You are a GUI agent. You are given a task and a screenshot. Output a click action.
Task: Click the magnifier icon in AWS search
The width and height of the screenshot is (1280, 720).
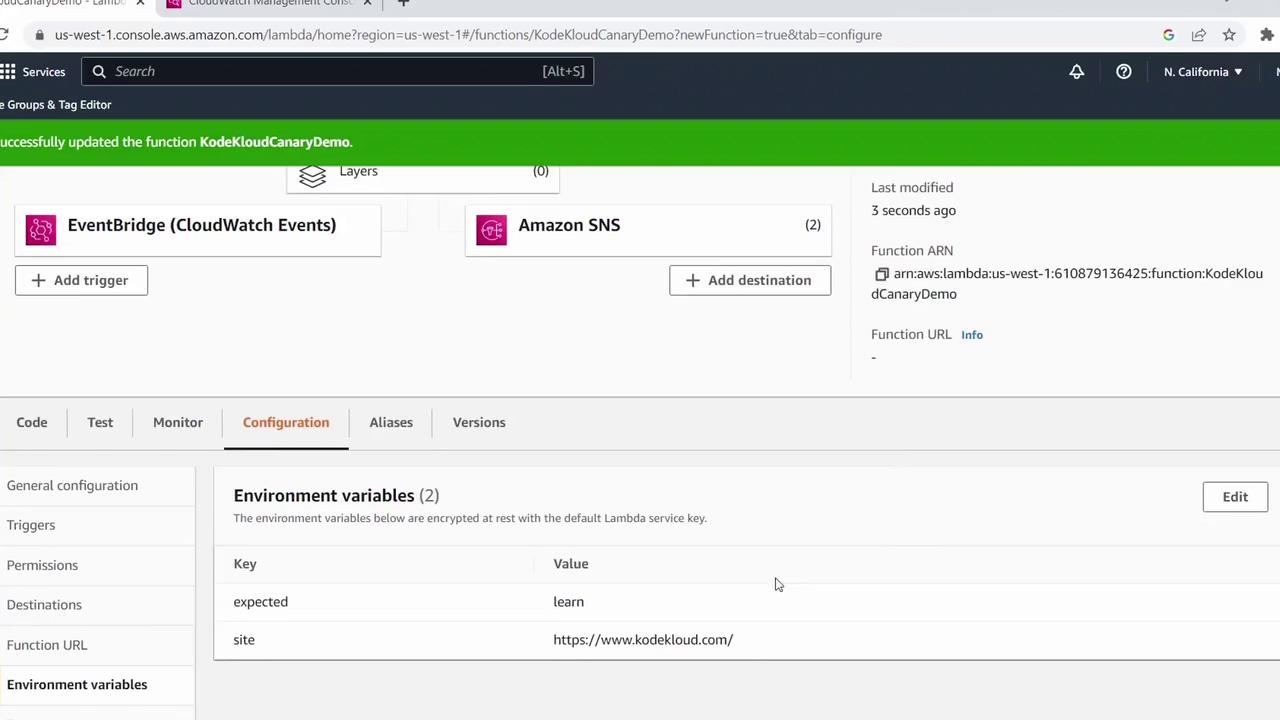point(99,72)
